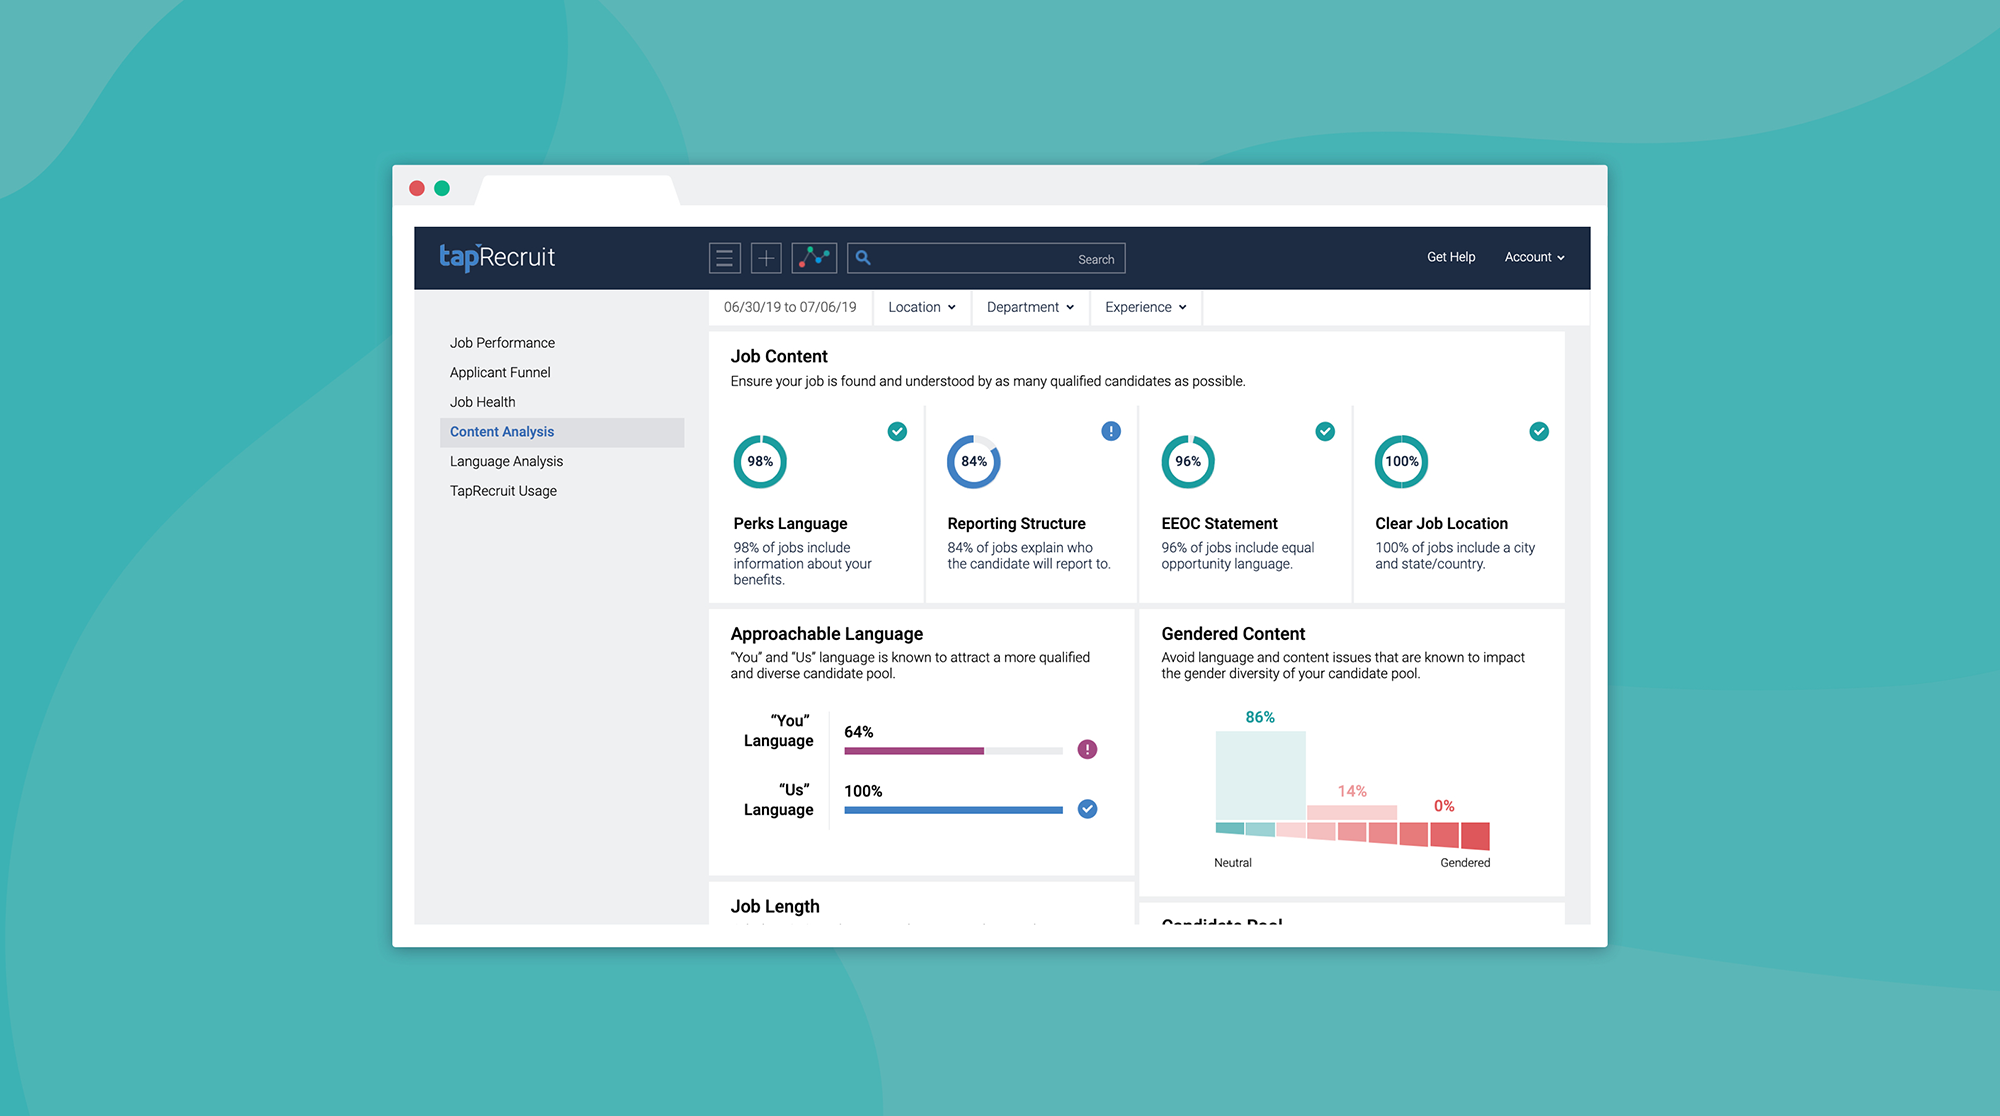2000x1116 pixels.
Task: Click EEOC Statement green checkmark badge
Action: coord(1325,431)
